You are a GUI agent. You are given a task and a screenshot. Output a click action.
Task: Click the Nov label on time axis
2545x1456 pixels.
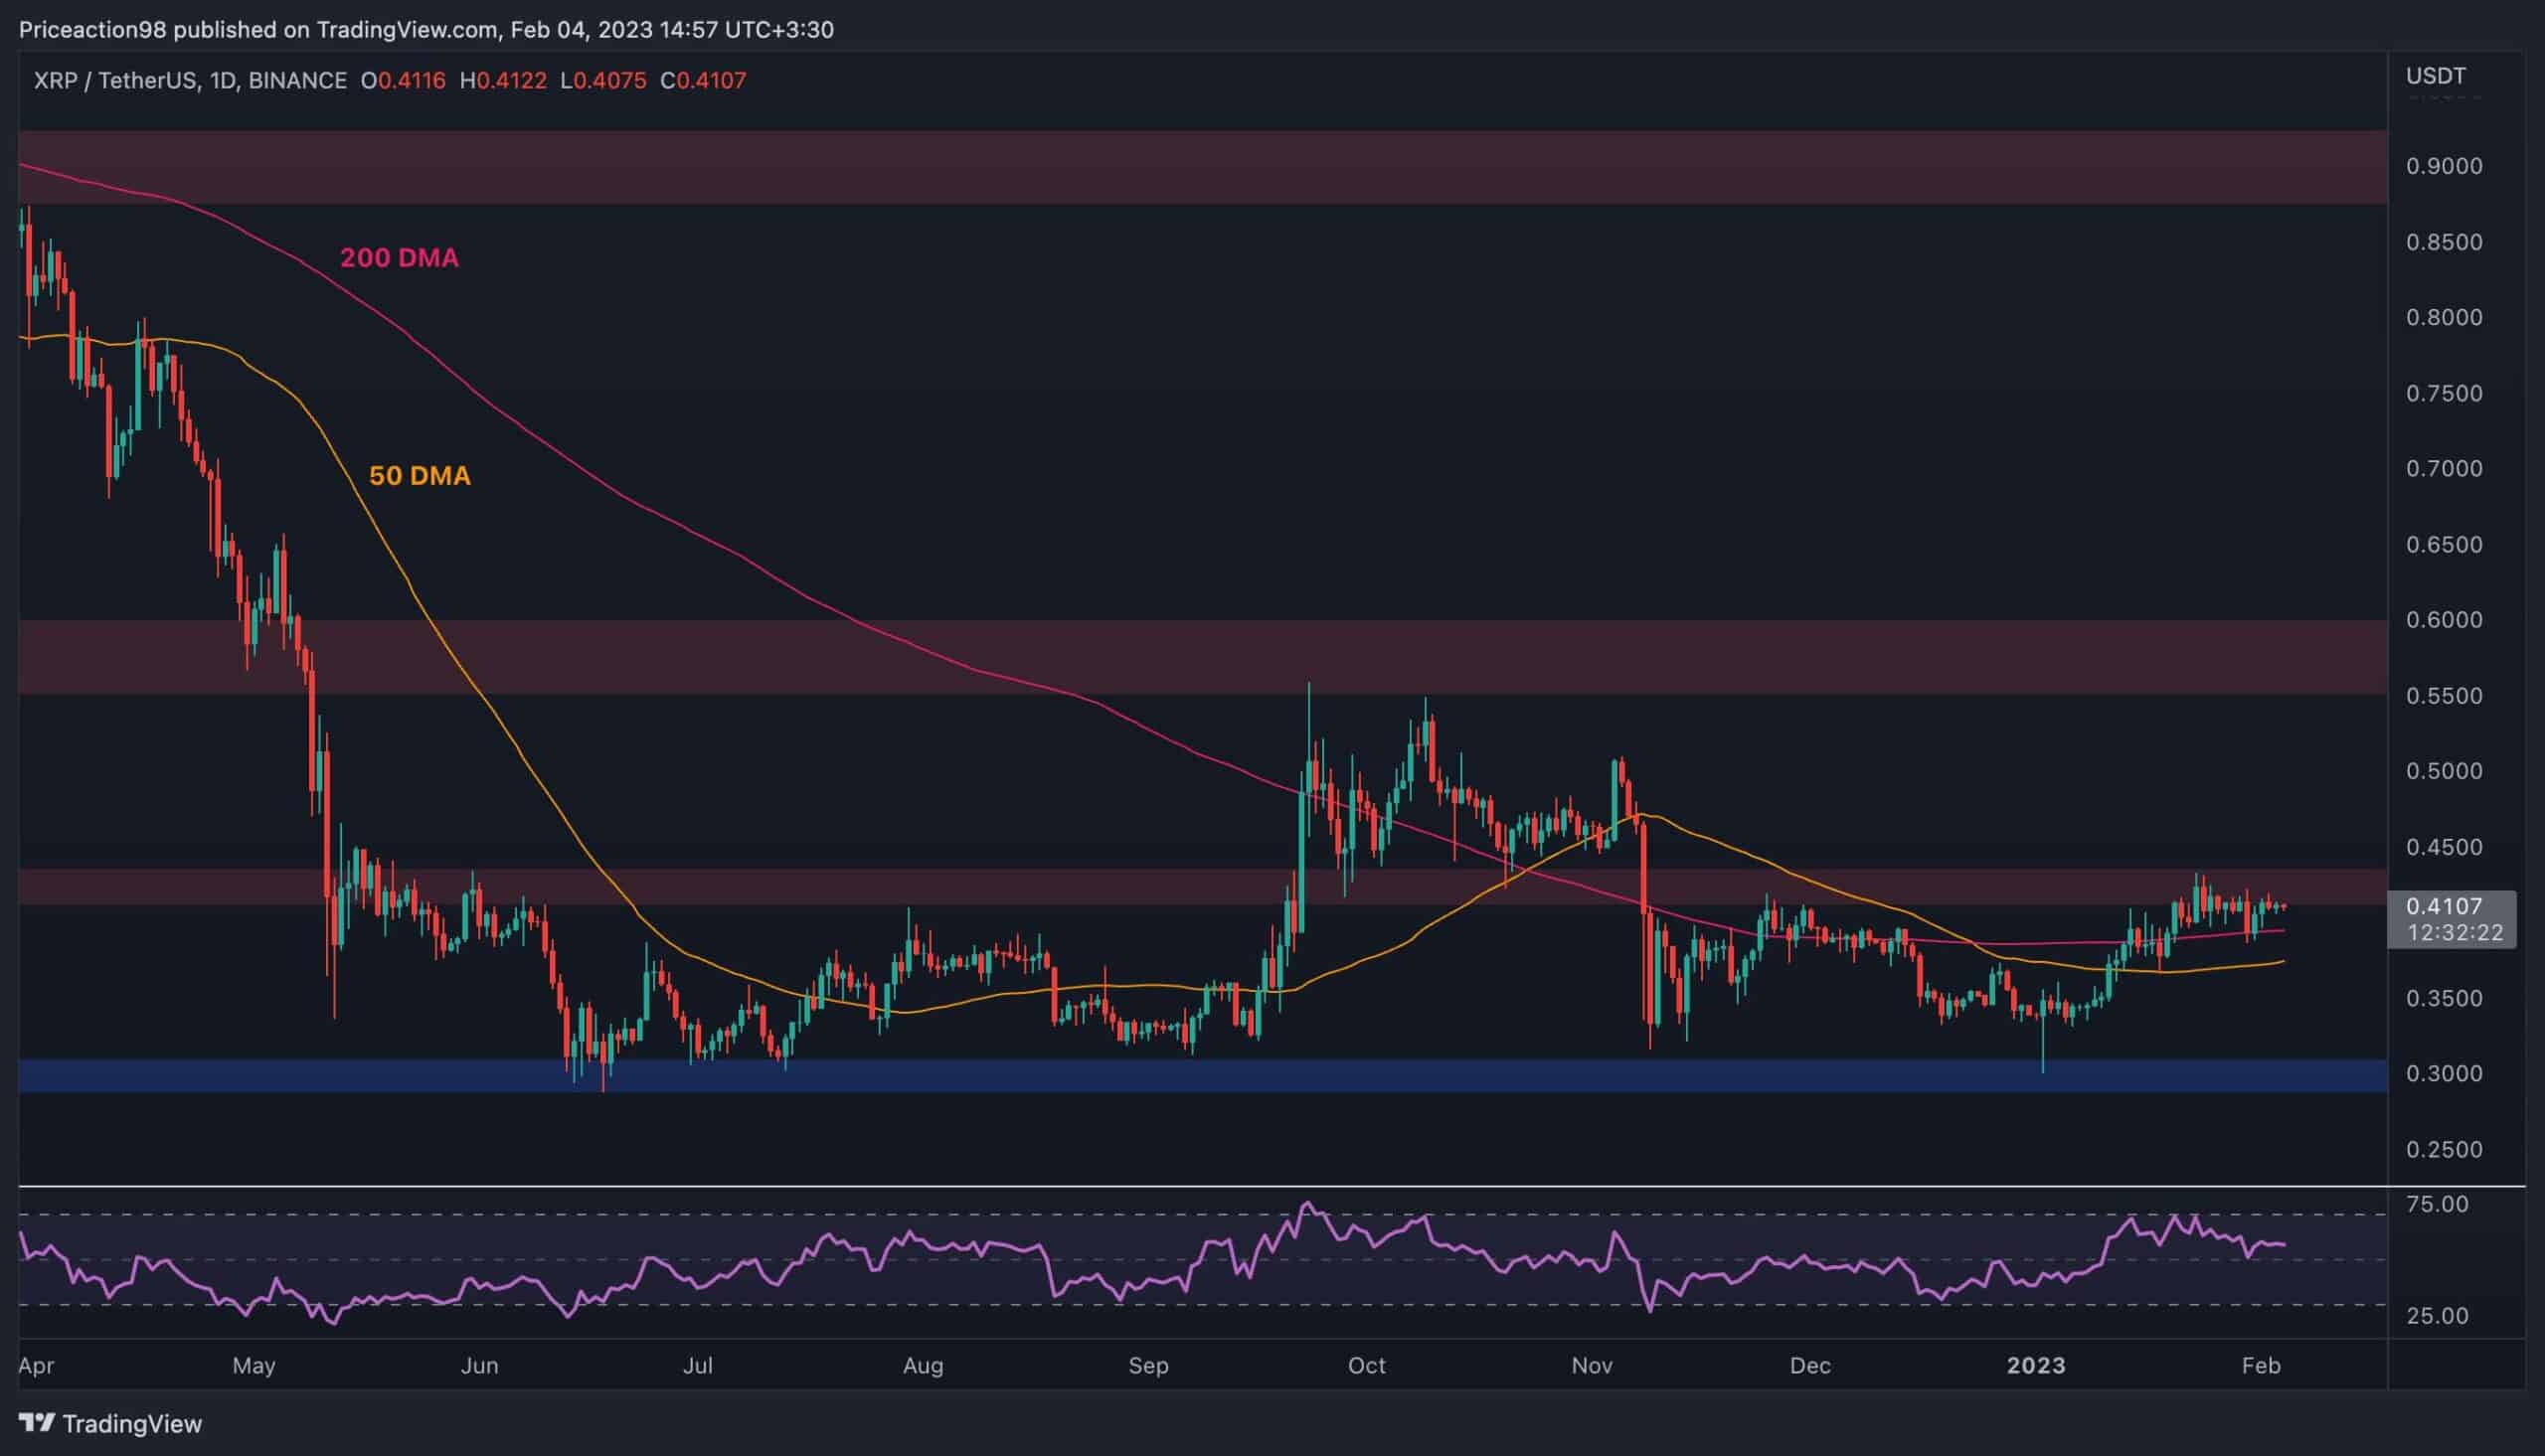pos(1592,1366)
